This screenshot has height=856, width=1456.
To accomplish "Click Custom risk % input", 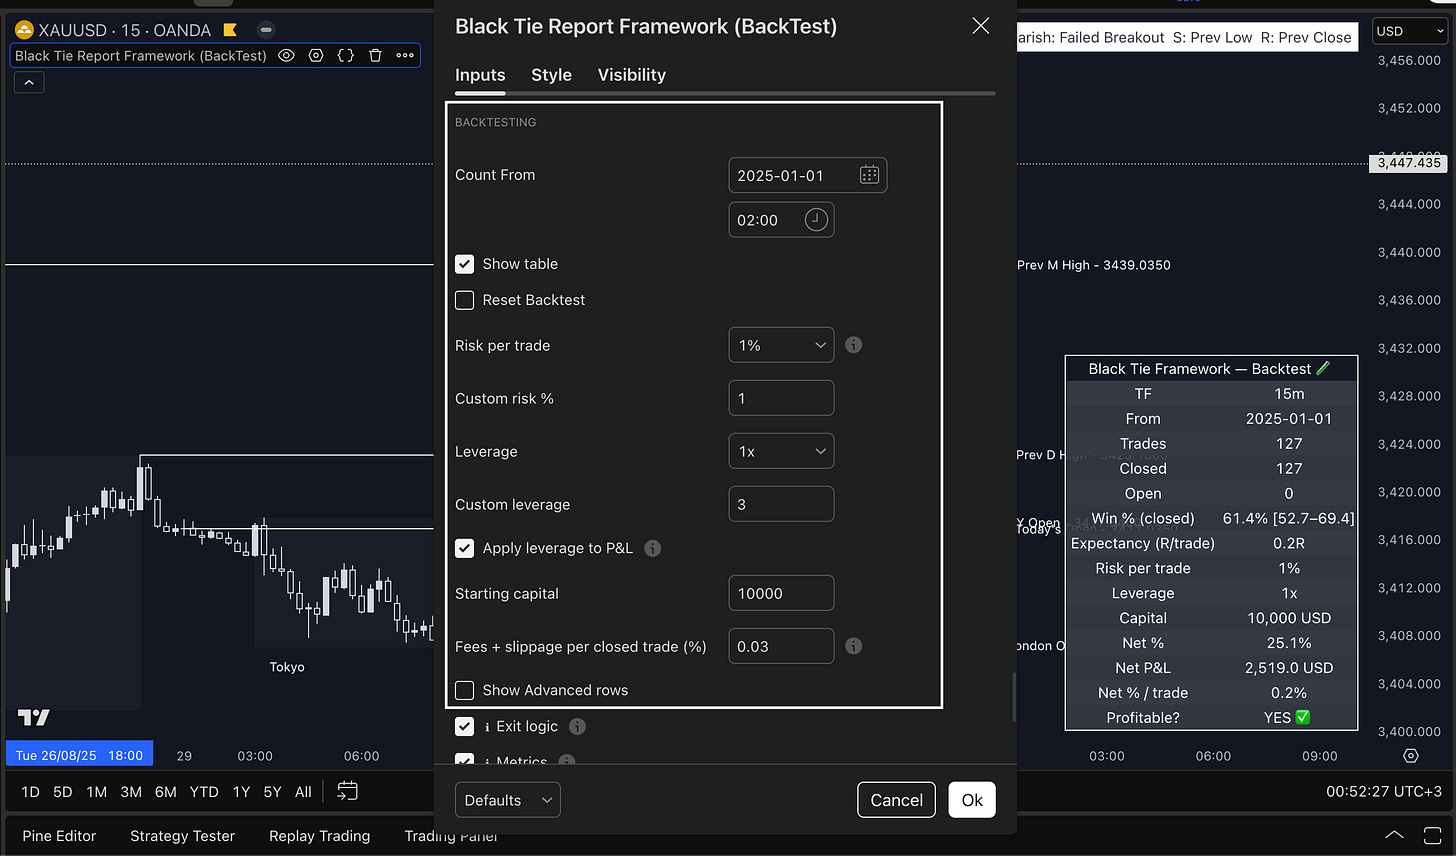I will [x=781, y=398].
